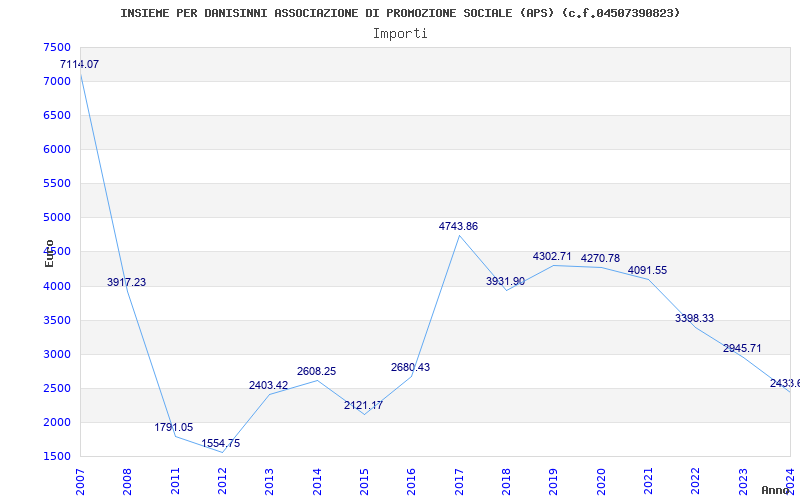Click the 2121.17 value label
The height and width of the screenshot is (500, 800).
coord(363,405)
